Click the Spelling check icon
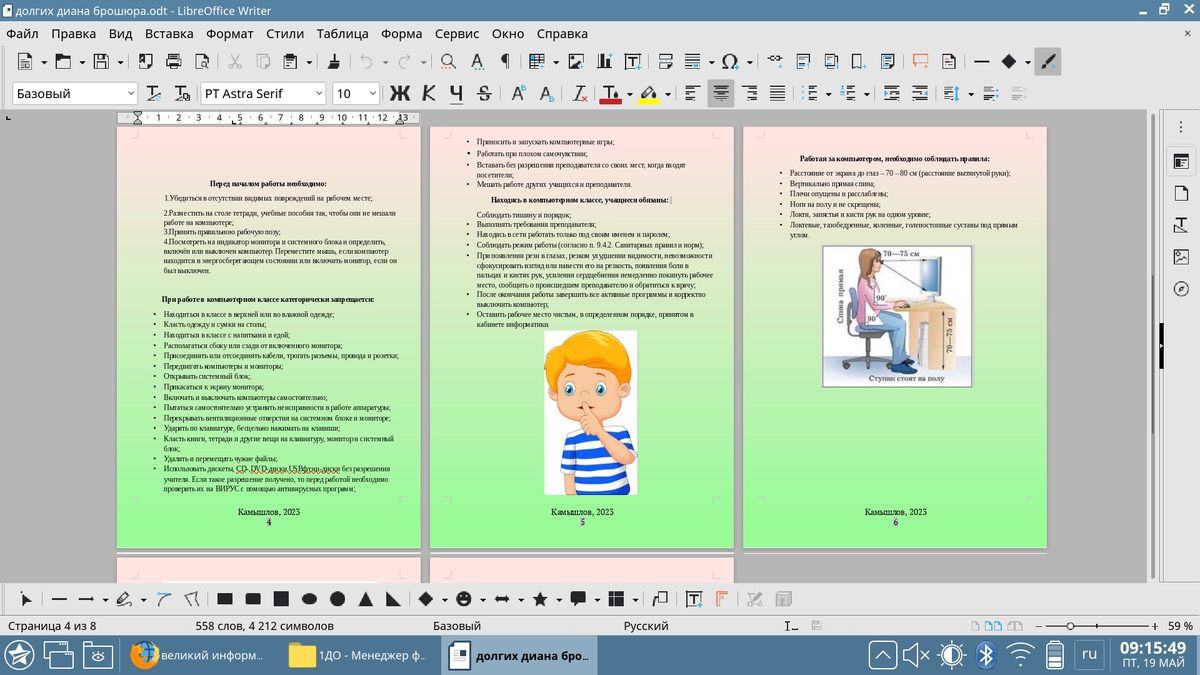1200x675 pixels. (477, 62)
